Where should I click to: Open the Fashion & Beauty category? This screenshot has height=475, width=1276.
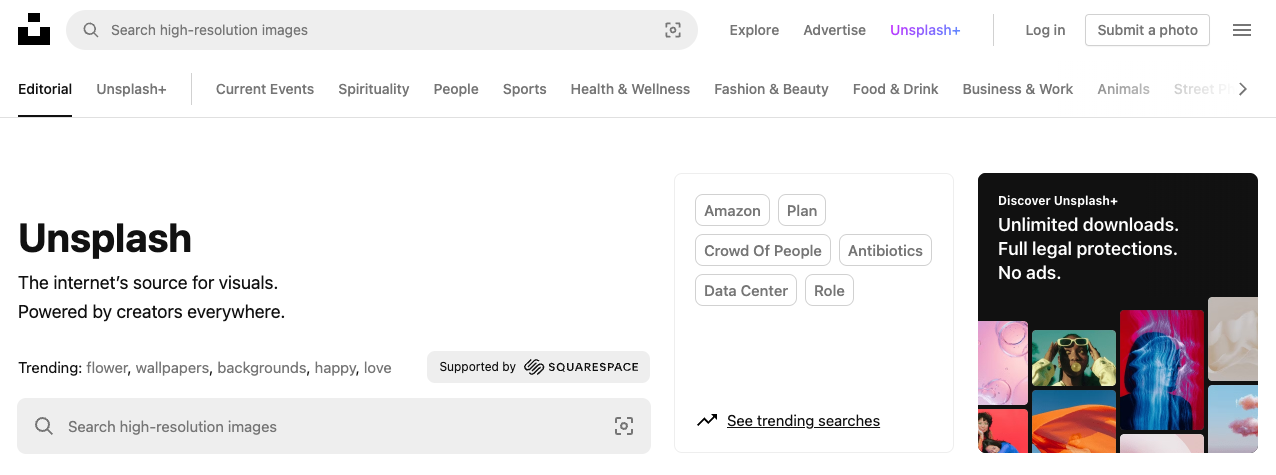point(771,89)
